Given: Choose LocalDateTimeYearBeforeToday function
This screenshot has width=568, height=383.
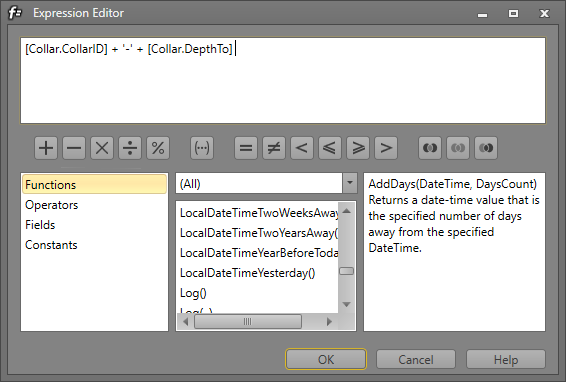Looking at the screenshot, I should 259,253.
